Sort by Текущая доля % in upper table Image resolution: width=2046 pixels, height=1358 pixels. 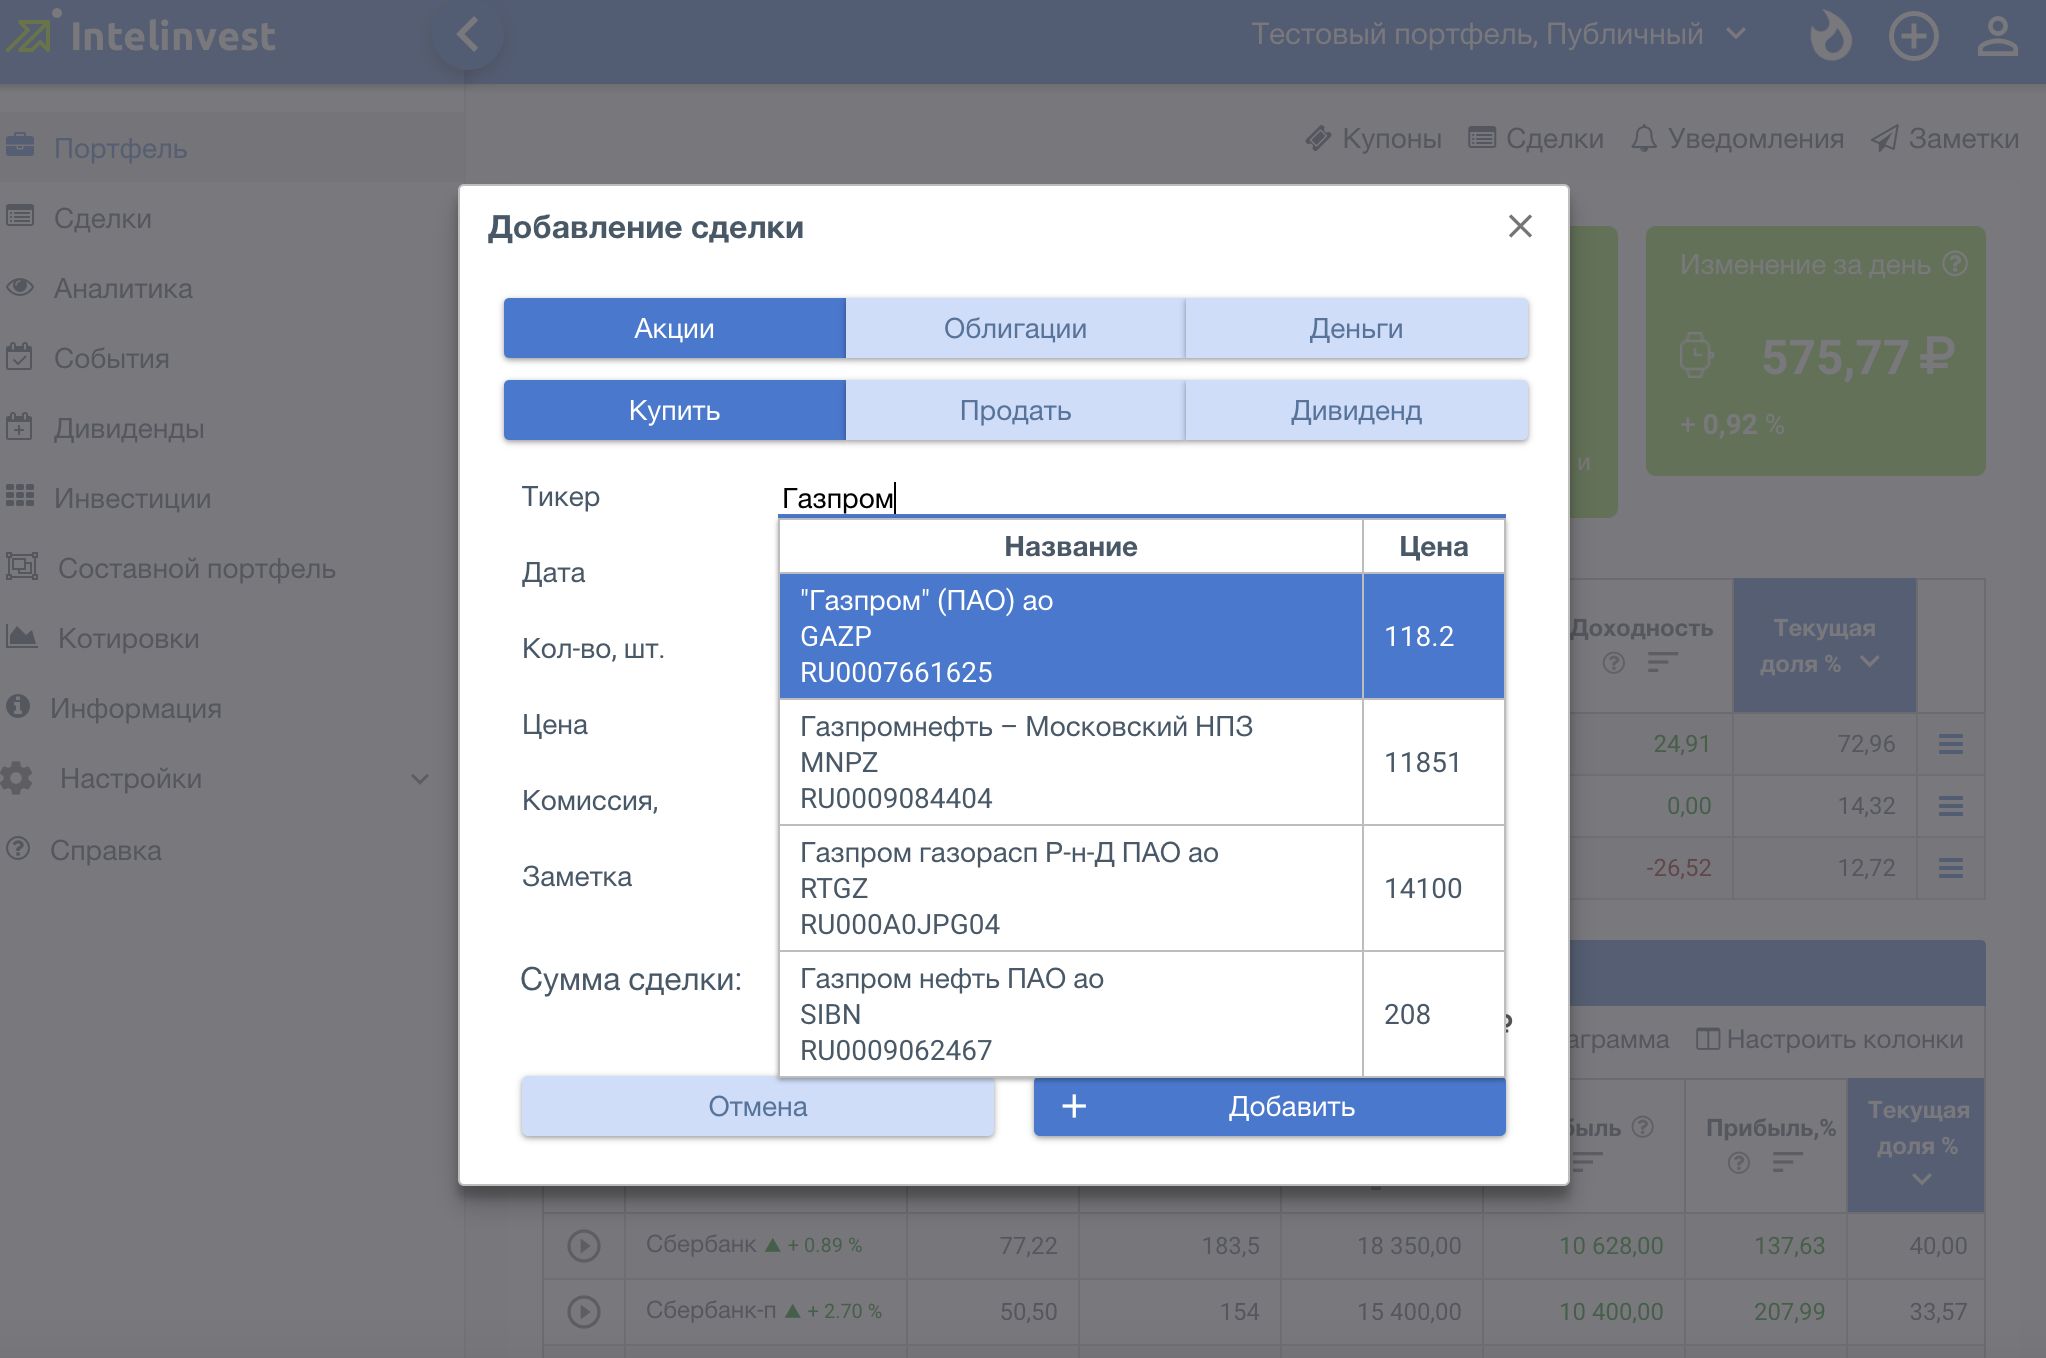[x=1824, y=645]
